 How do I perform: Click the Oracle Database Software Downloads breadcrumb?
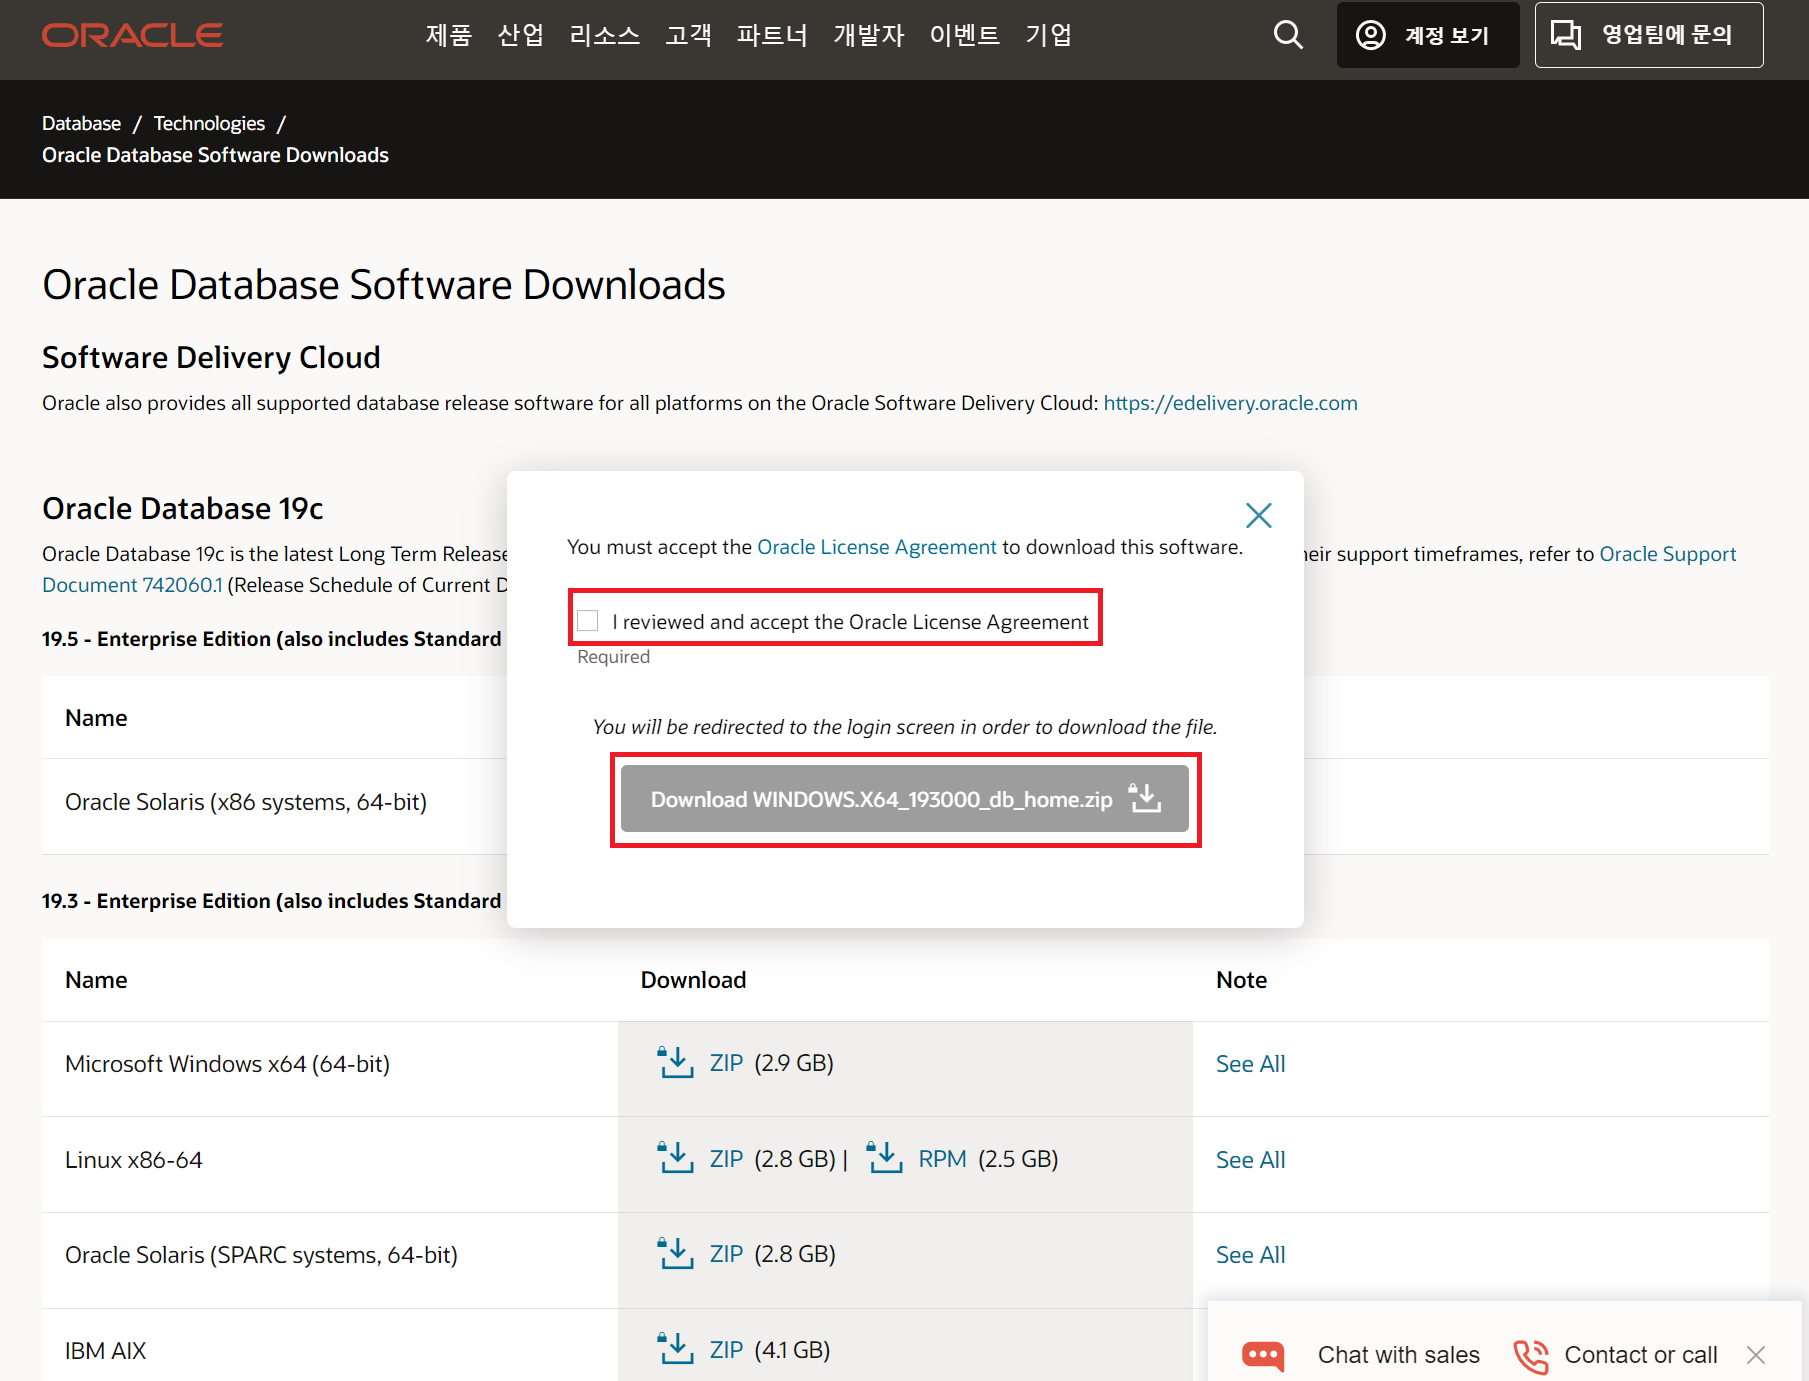click(x=215, y=155)
